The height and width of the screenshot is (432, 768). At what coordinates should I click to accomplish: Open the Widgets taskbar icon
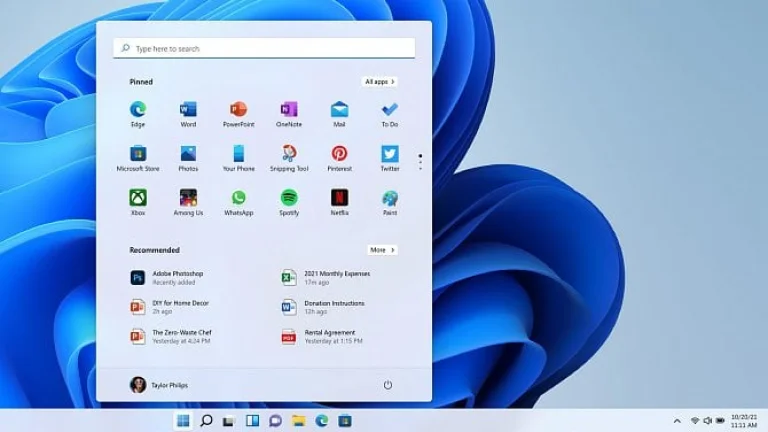[x=252, y=421]
